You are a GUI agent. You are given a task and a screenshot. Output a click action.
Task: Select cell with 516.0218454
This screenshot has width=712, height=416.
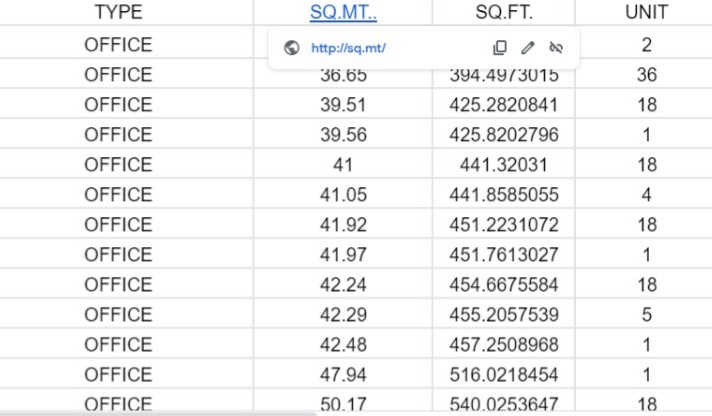pos(504,374)
